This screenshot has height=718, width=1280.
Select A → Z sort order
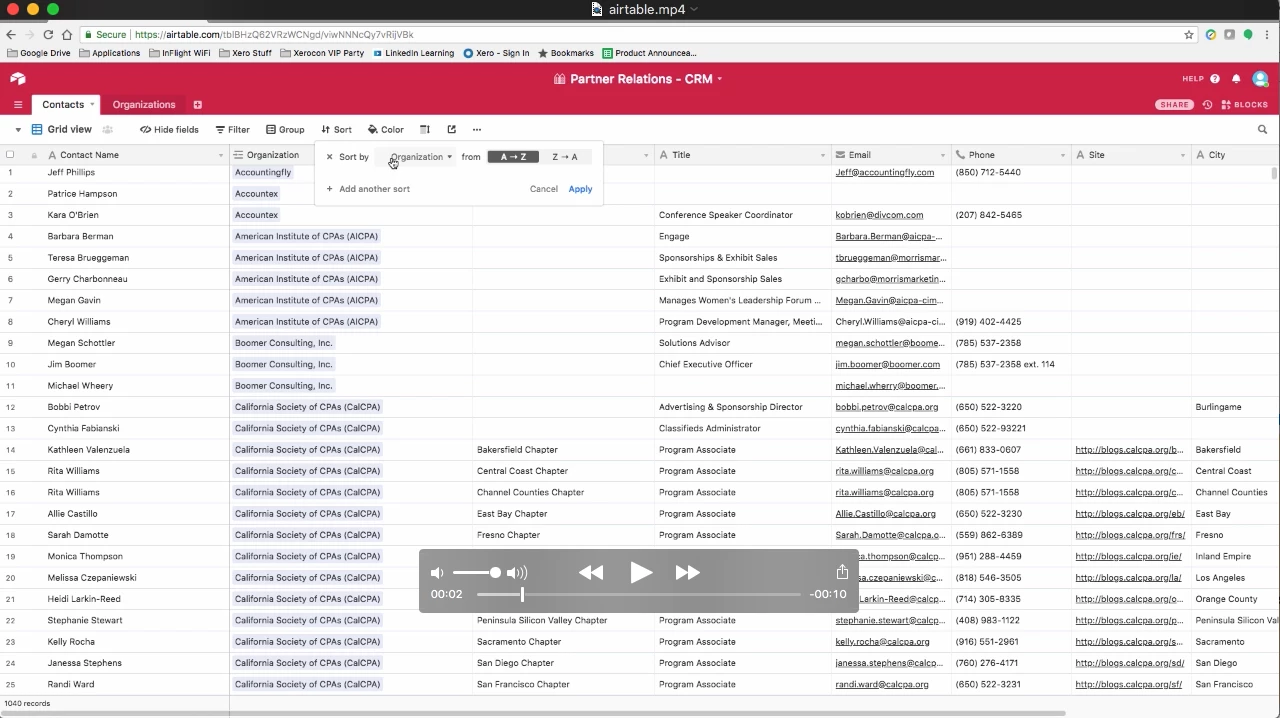click(513, 157)
